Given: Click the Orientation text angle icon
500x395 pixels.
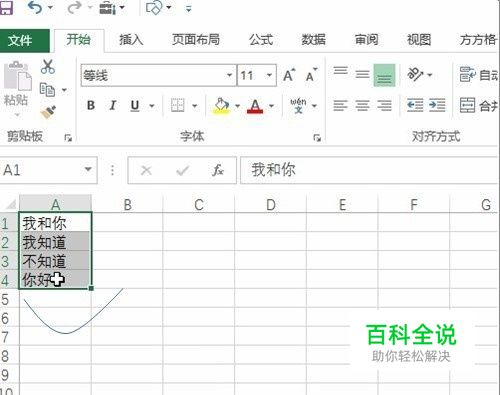Looking at the screenshot, I should (416, 74).
